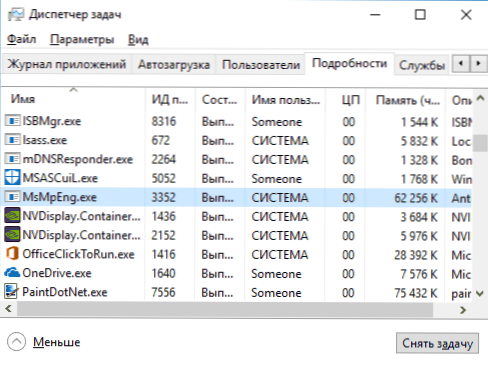Click memory value 1 544 K
Image resolution: width=488 pixels, height=366 pixels.
[x=419, y=122]
